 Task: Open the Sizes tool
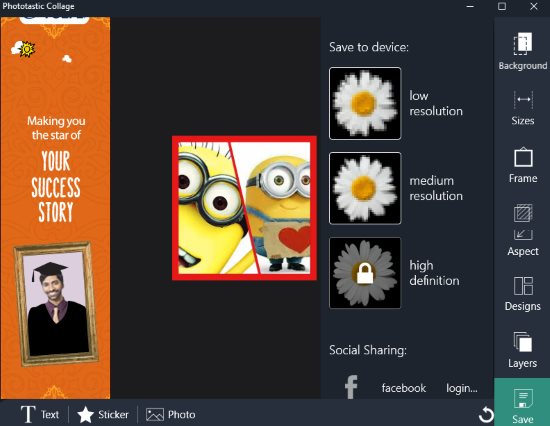pyautogui.click(x=523, y=108)
